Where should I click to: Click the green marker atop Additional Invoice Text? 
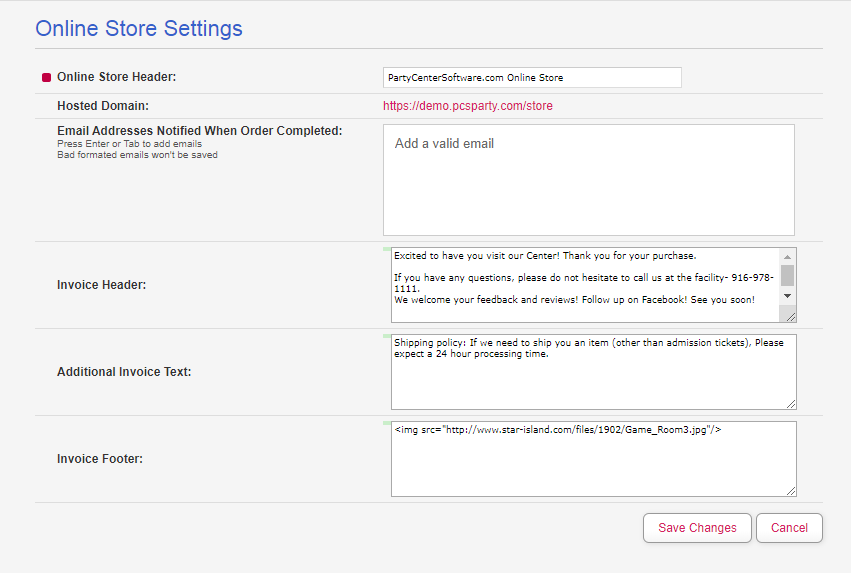[x=386, y=336]
